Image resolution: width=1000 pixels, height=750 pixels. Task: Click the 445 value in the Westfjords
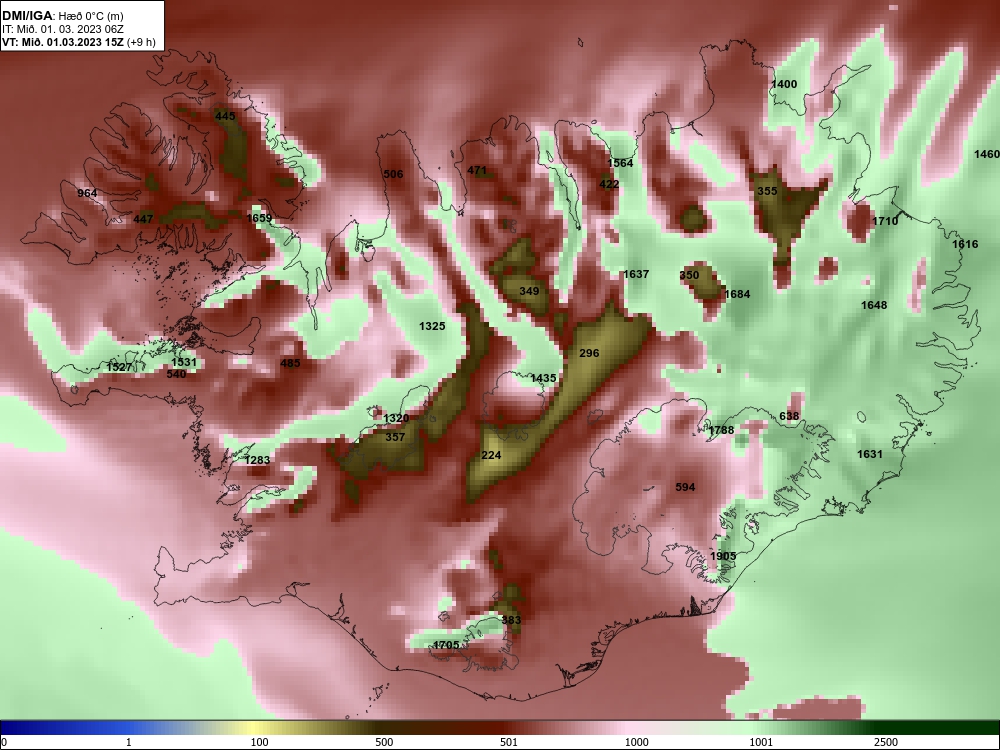pos(225,116)
